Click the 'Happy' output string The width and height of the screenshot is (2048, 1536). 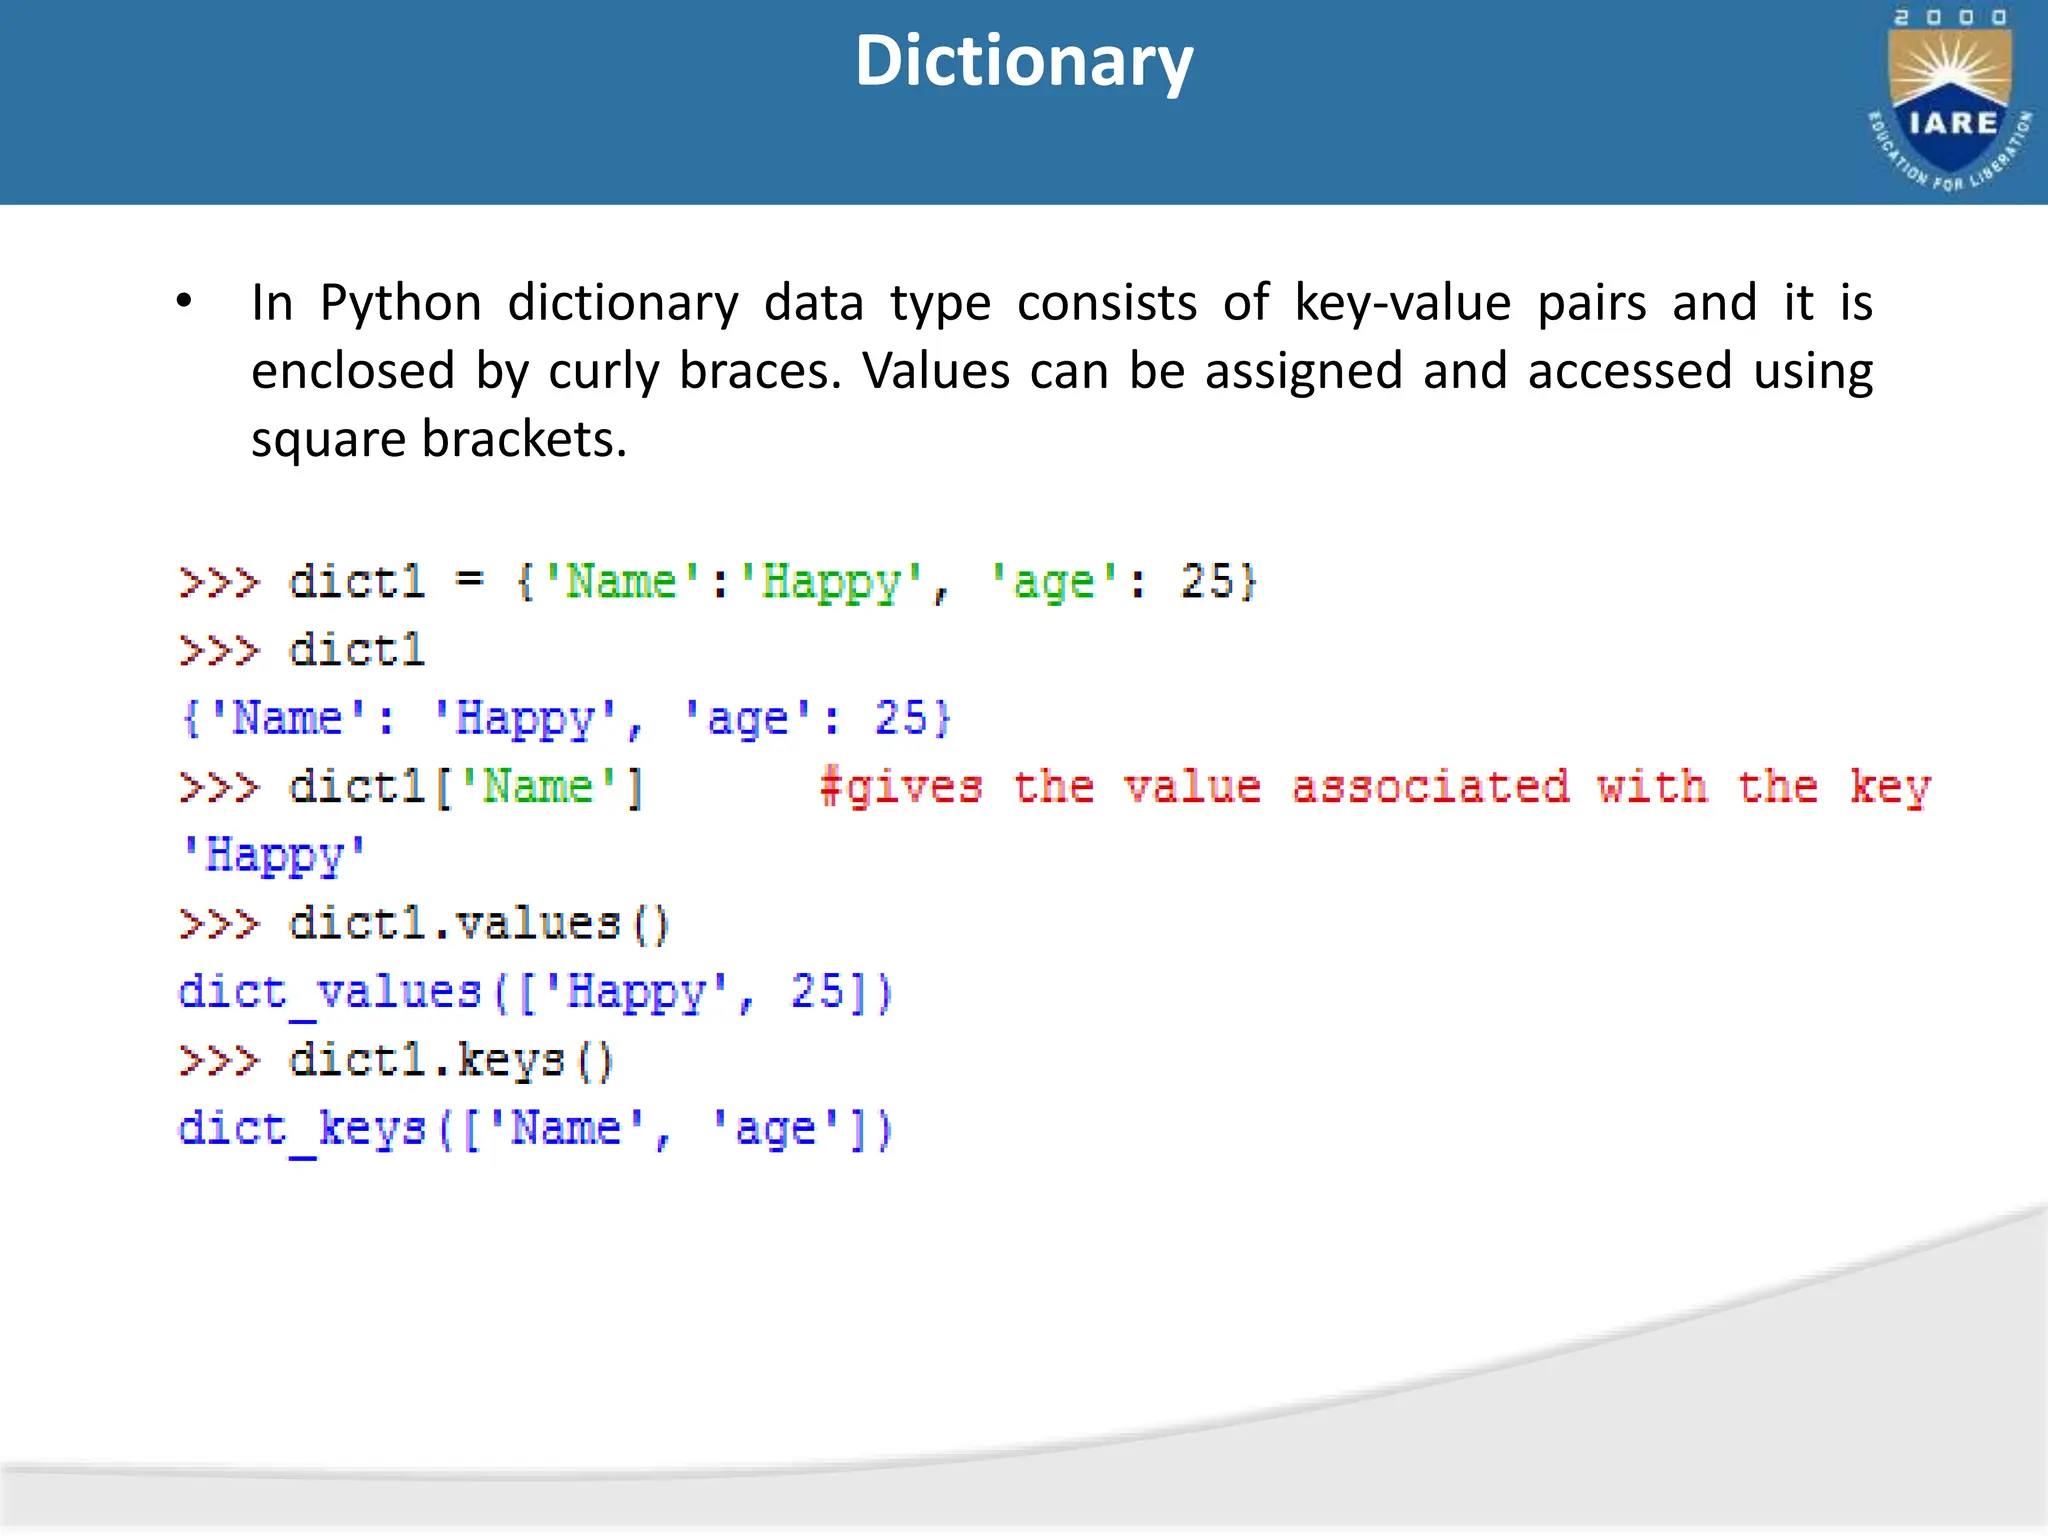click(273, 856)
